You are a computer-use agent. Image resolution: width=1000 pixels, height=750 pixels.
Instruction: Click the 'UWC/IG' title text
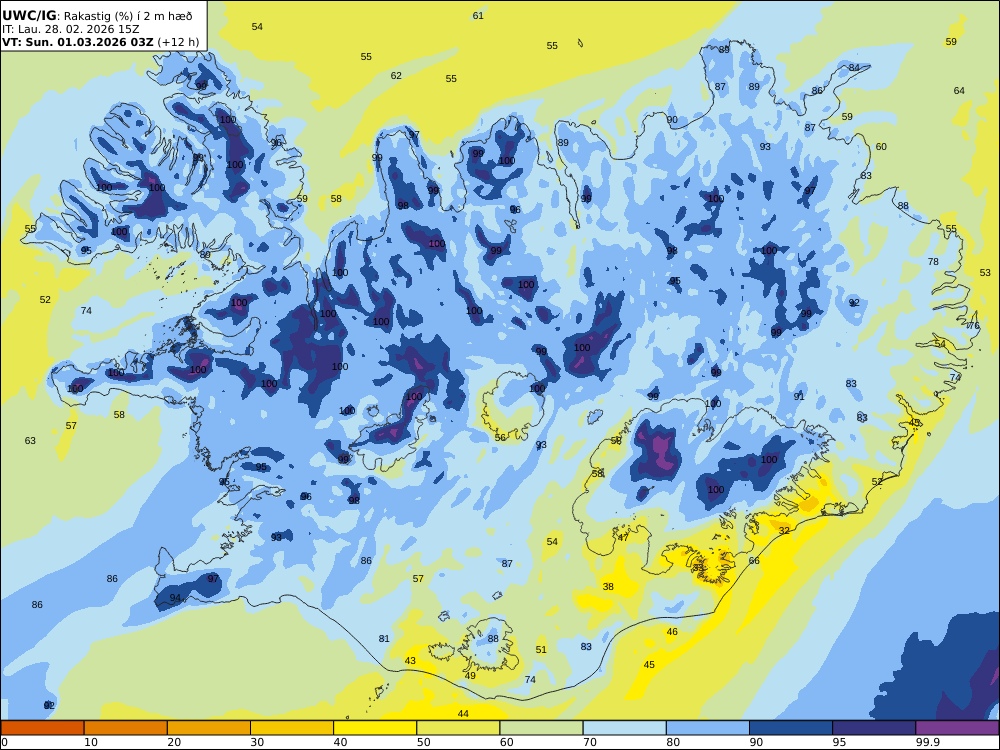29,16
